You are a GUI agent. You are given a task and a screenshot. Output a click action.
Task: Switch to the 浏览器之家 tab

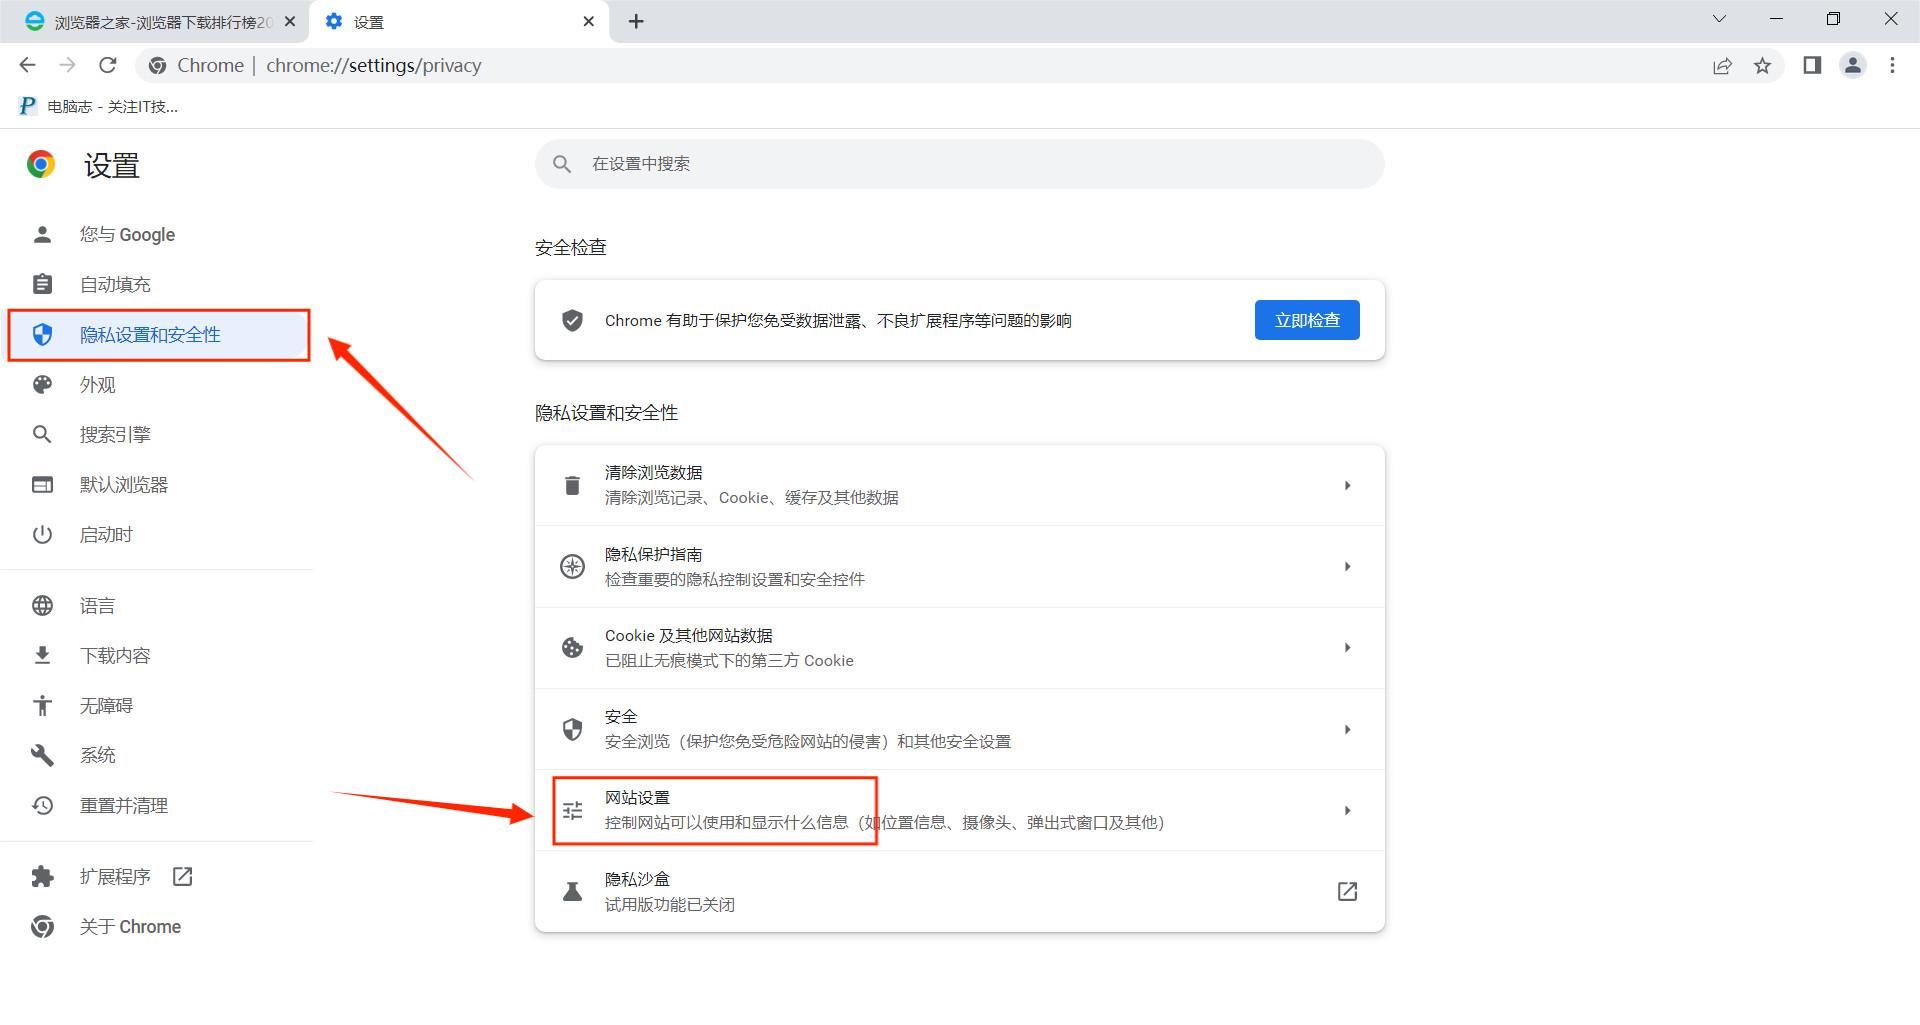[155, 22]
